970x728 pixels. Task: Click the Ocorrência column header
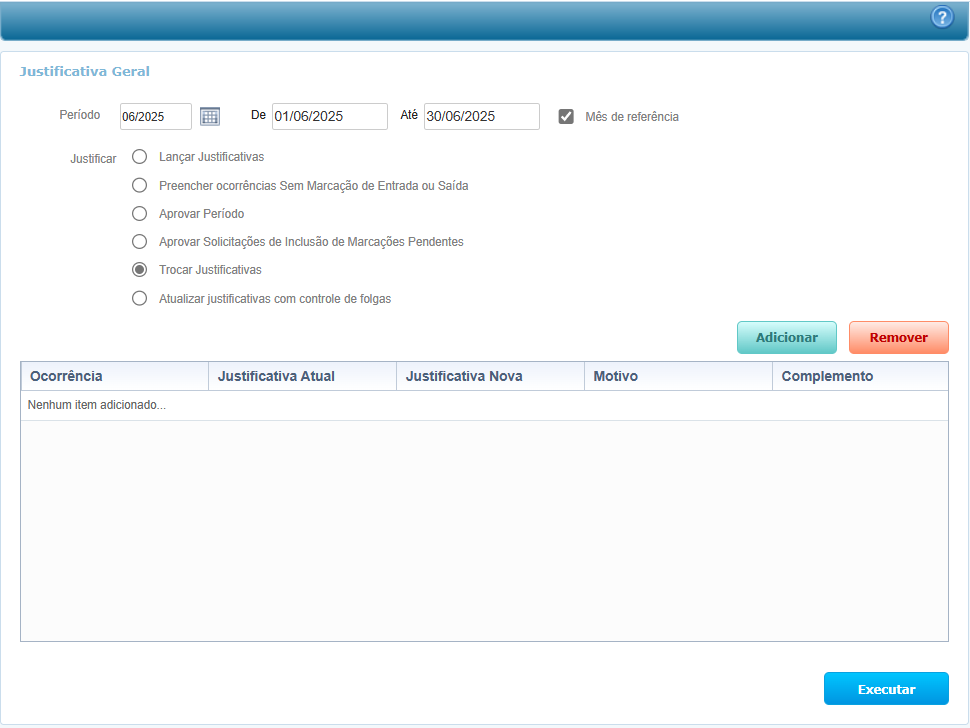coord(114,376)
